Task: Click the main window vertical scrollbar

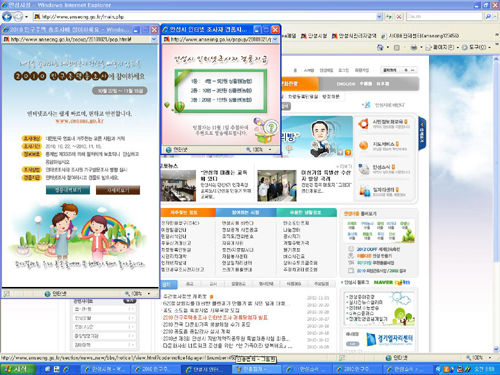Action: (x=497, y=203)
